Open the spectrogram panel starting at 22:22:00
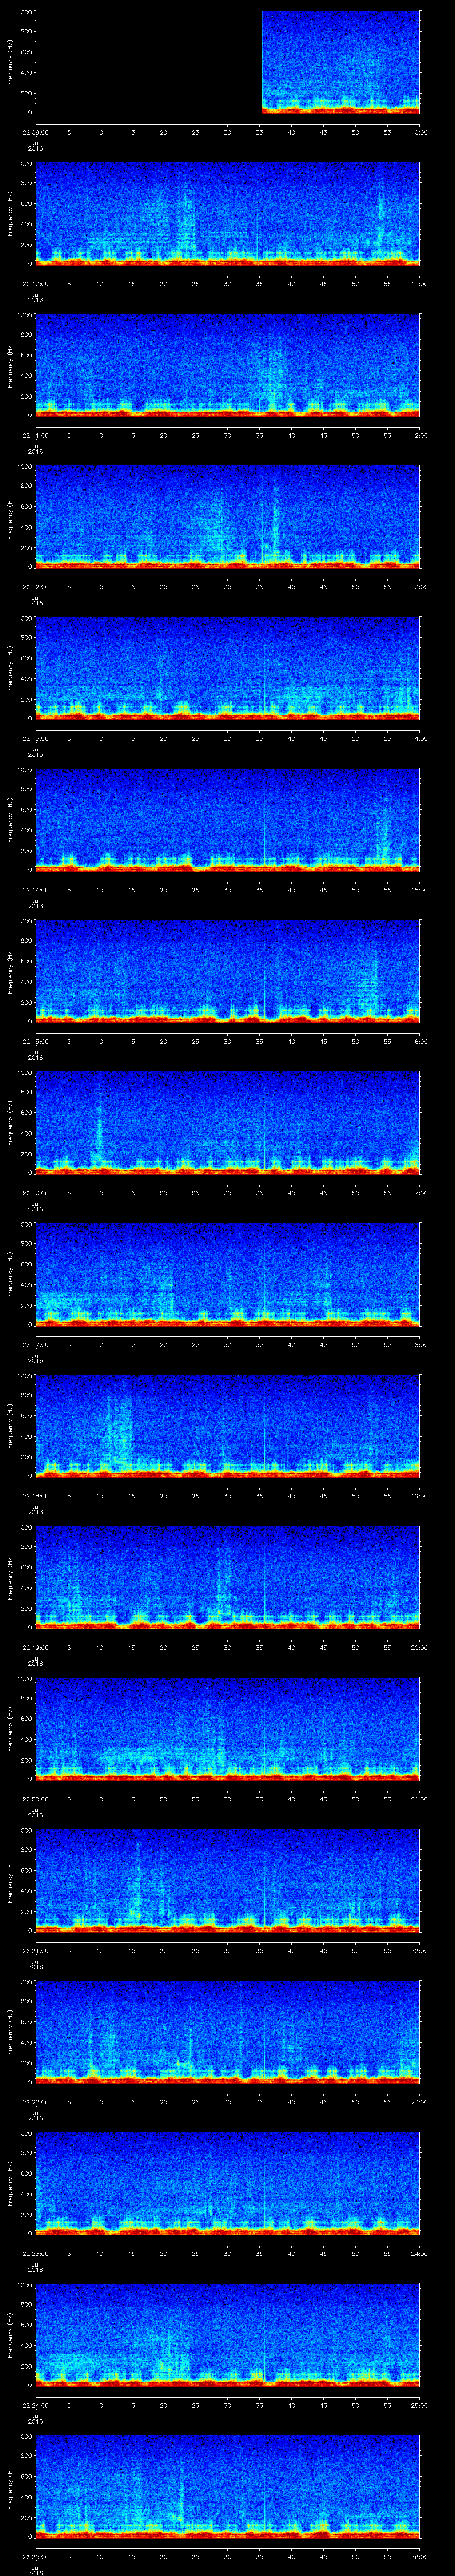The width and height of the screenshot is (455, 2576). click(227, 2031)
